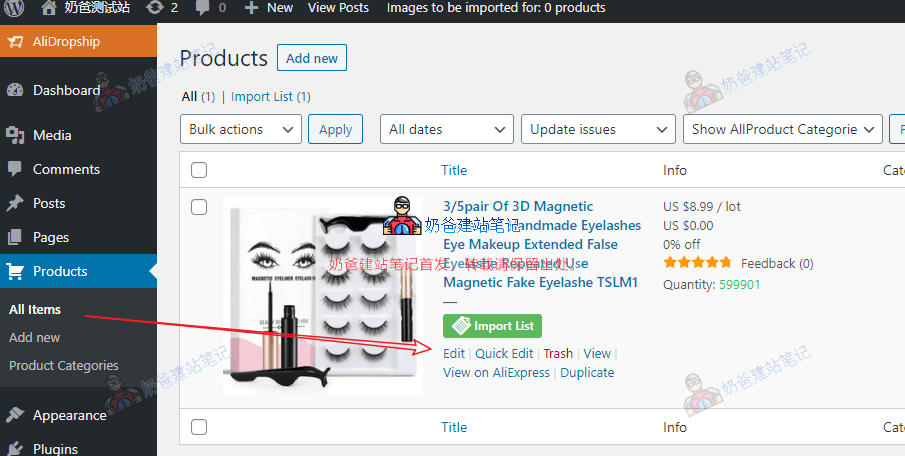Switch to Import List (1) filter
This screenshot has width=905, height=456.
pyautogui.click(x=270, y=97)
